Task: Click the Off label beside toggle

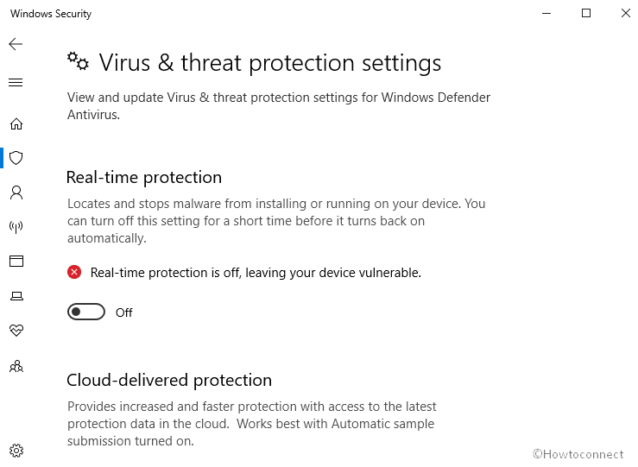Action: pyautogui.click(x=124, y=313)
